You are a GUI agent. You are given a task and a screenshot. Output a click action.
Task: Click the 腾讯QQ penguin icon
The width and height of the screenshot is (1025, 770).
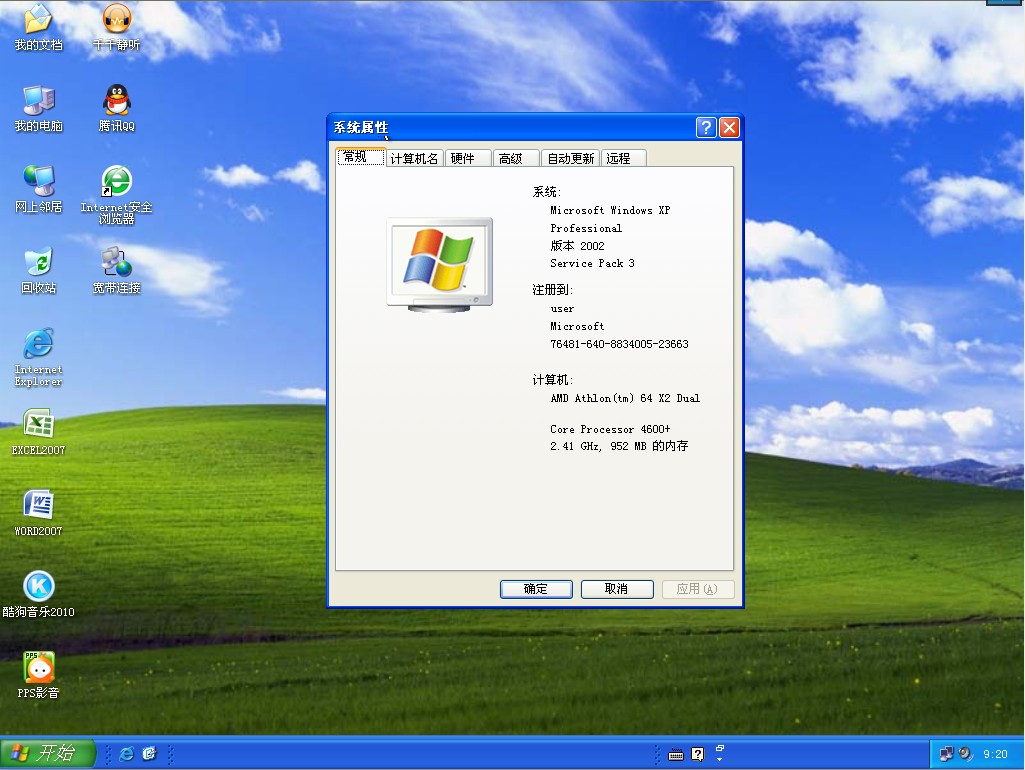click(117, 101)
